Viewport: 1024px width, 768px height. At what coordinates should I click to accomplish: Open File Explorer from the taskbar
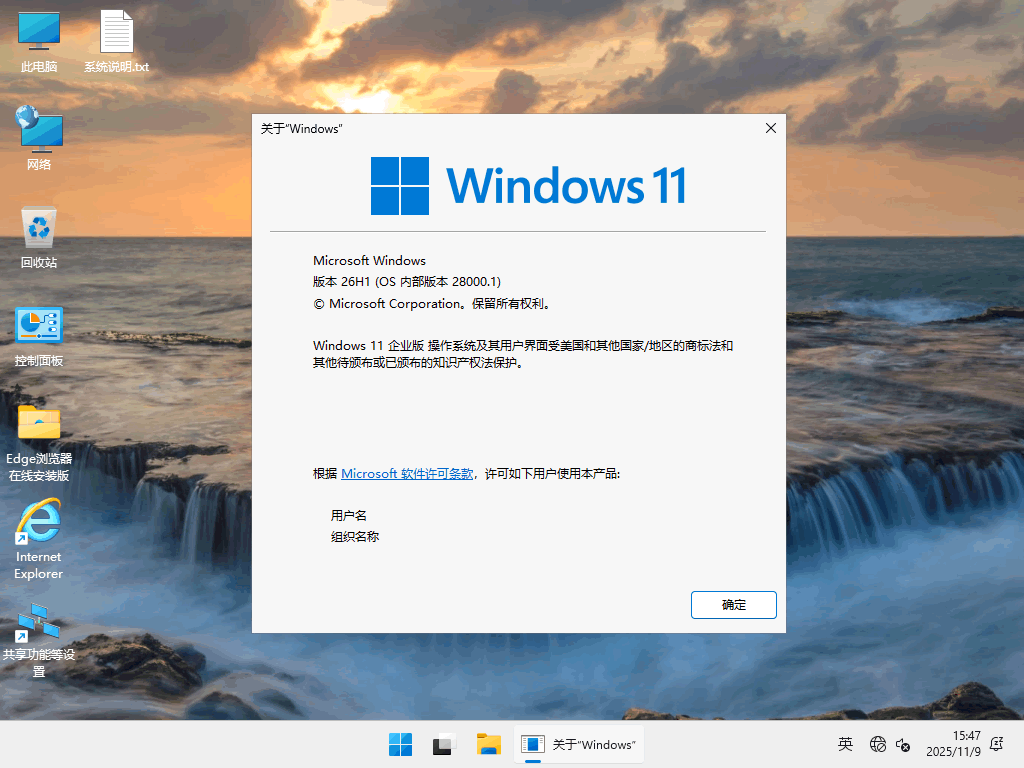pos(488,744)
